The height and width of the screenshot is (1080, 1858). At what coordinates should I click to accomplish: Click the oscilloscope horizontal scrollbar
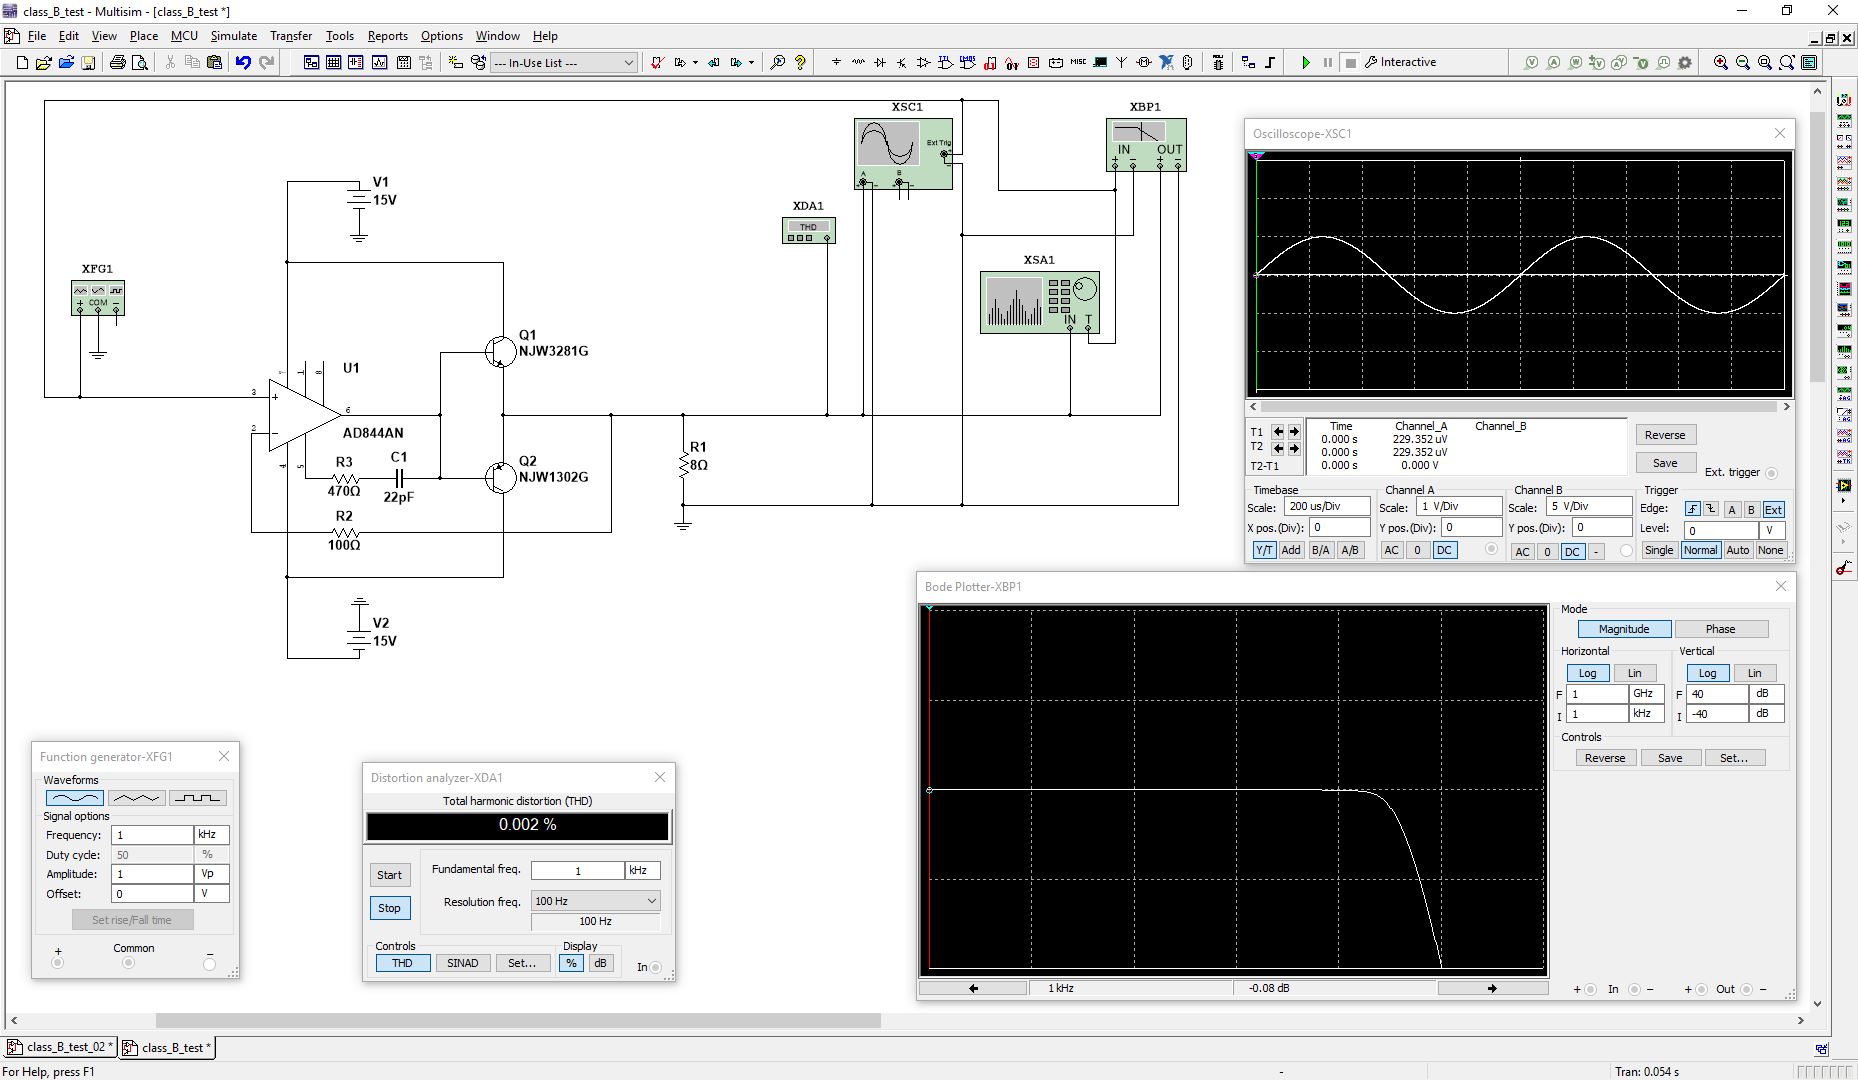point(1518,407)
